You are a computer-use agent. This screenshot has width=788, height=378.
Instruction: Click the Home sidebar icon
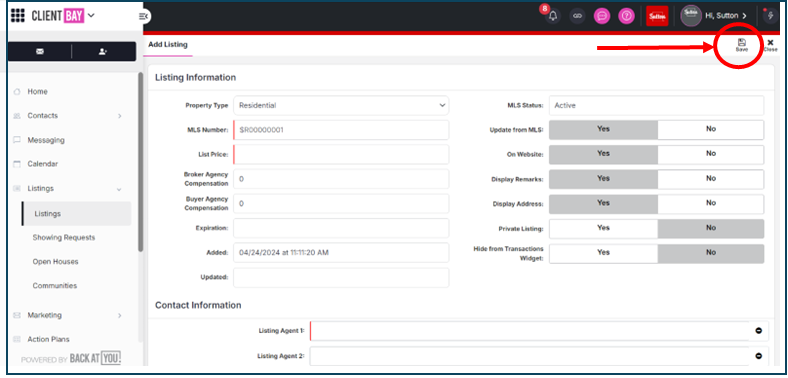[x=17, y=91]
